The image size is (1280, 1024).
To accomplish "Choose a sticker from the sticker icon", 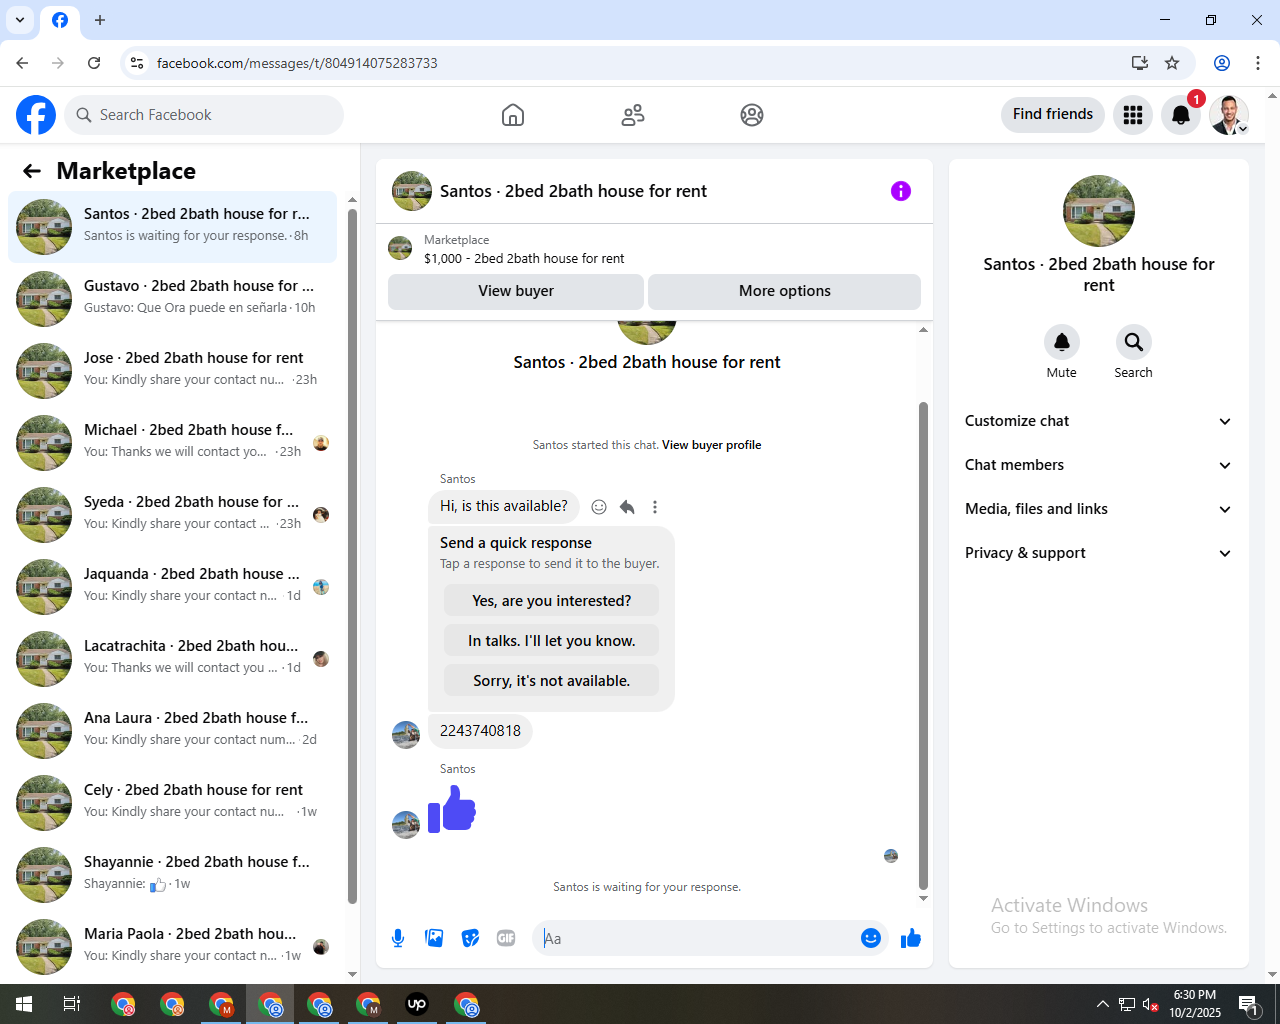I will pyautogui.click(x=470, y=938).
